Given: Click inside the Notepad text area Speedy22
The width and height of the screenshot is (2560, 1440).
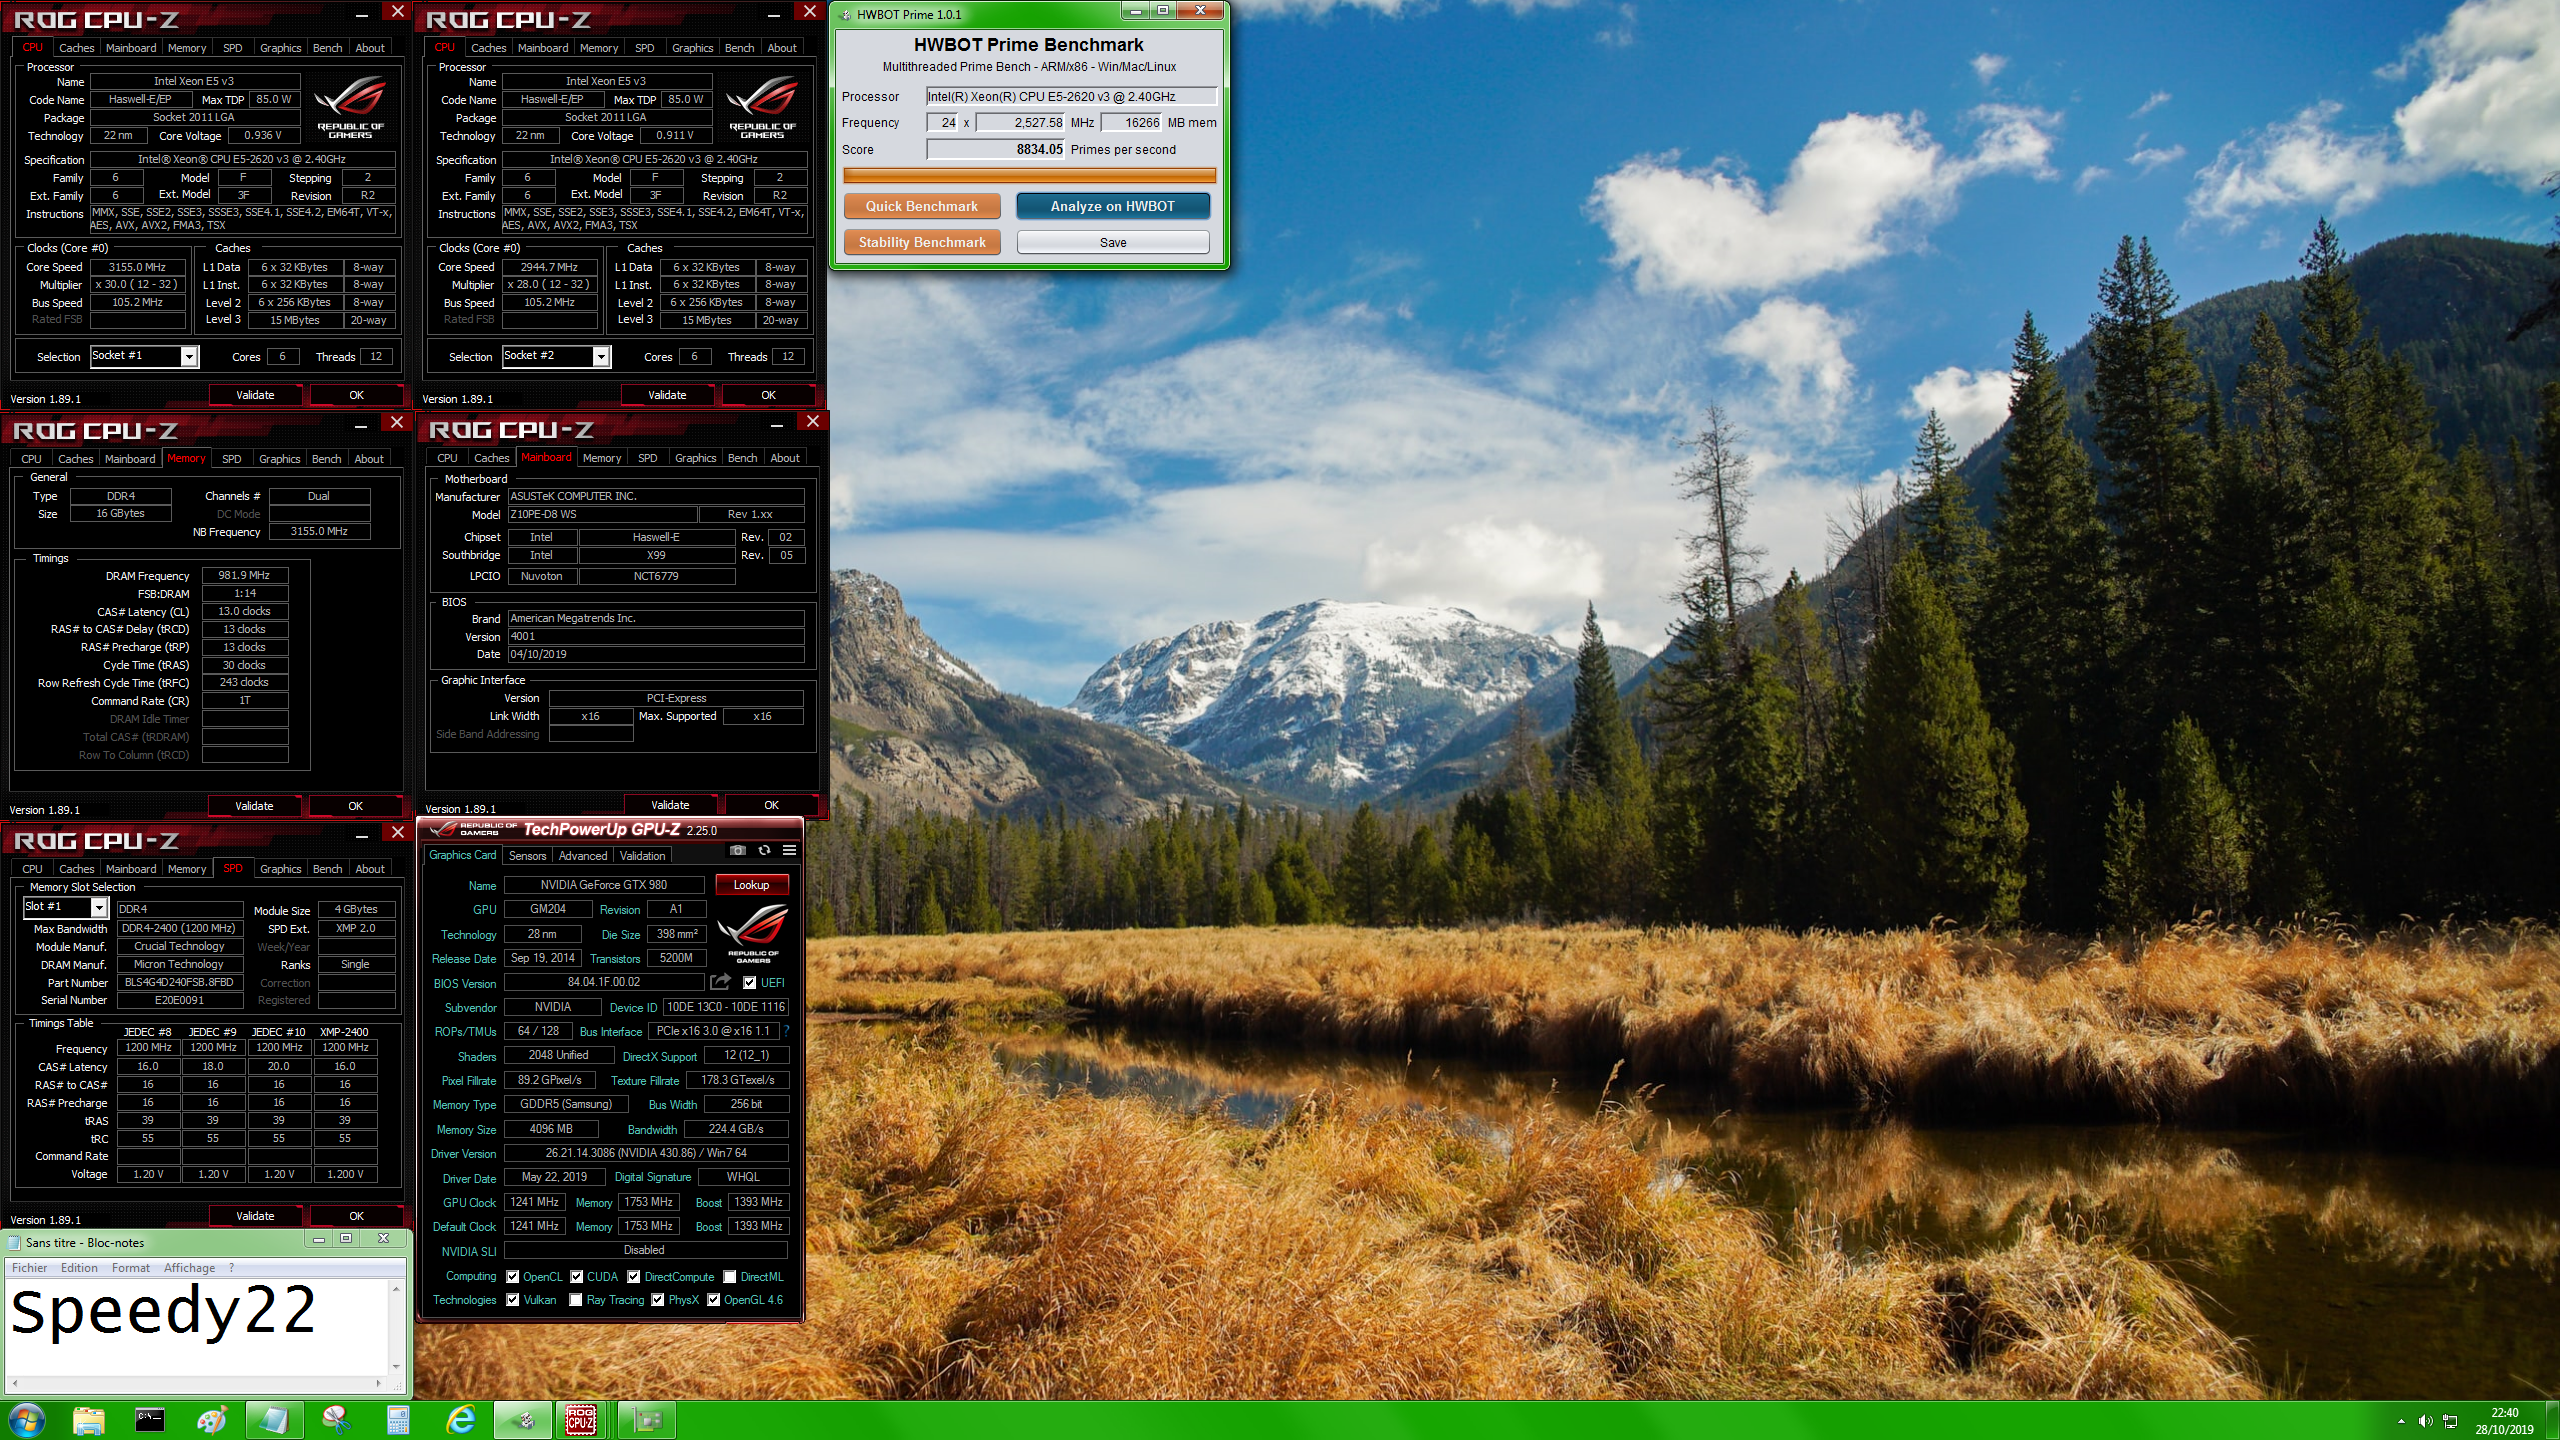Looking at the screenshot, I should point(197,1327).
